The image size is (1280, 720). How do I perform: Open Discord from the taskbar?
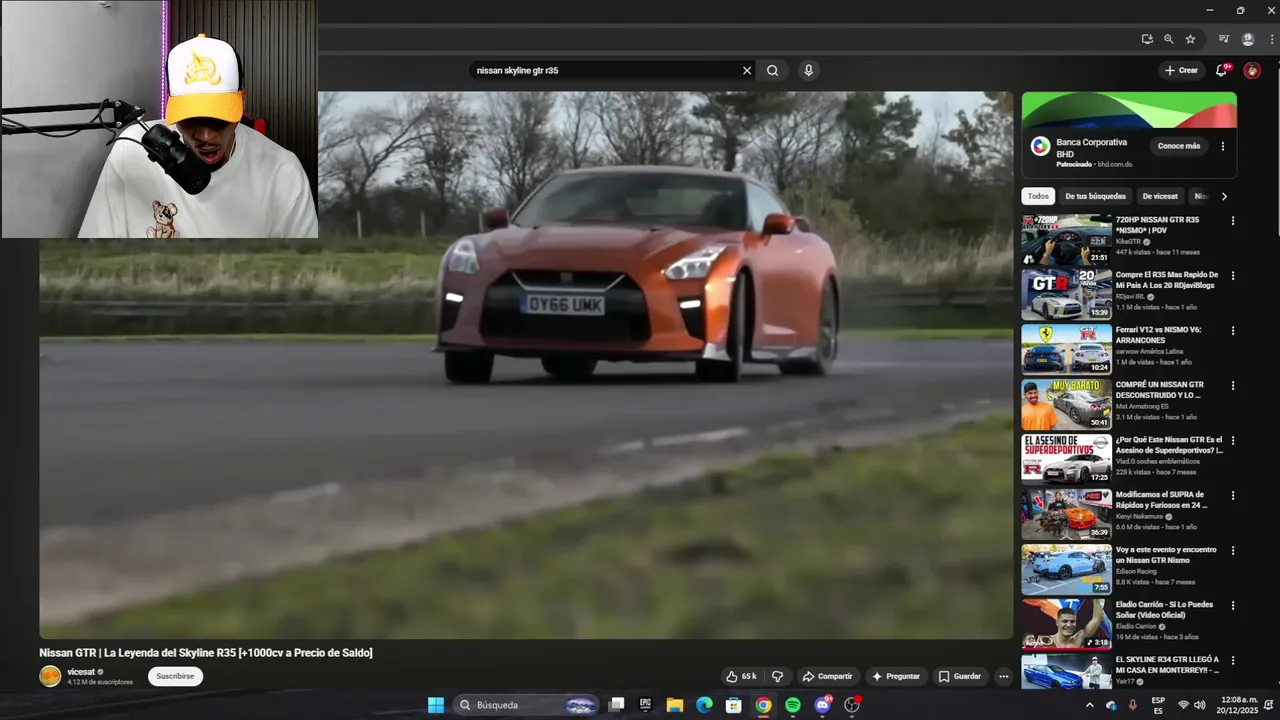[x=823, y=705]
